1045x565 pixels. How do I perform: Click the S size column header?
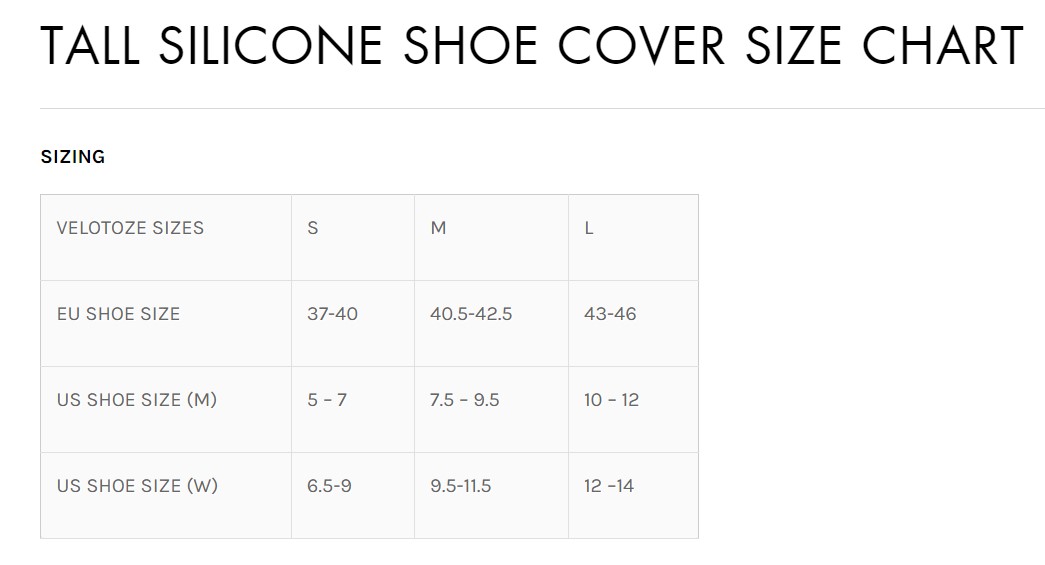pyautogui.click(x=313, y=228)
